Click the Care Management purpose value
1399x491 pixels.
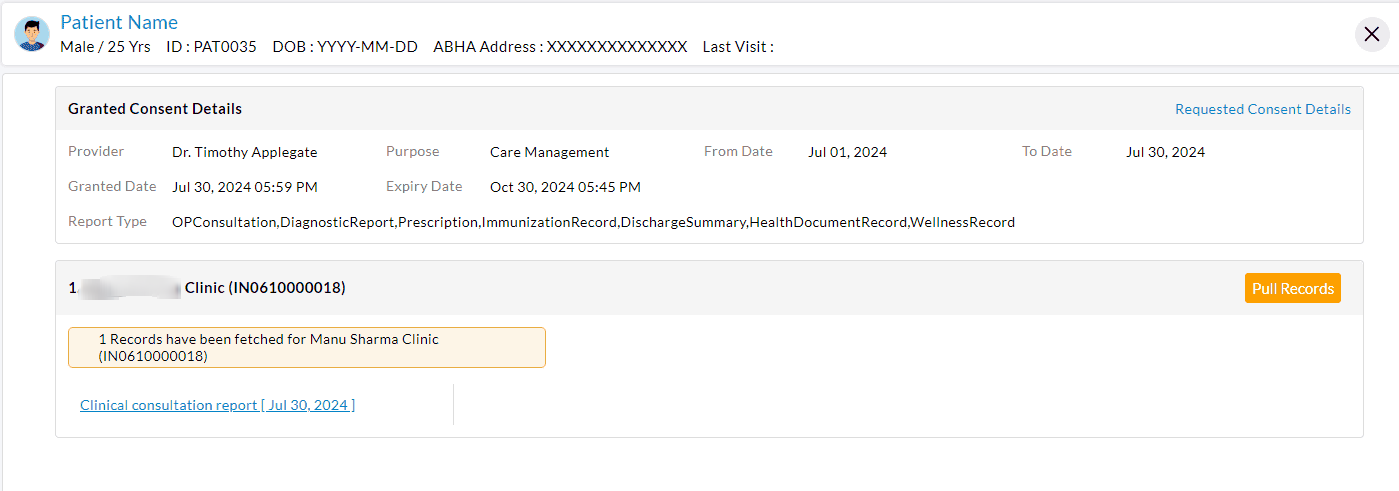[x=549, y=152]
